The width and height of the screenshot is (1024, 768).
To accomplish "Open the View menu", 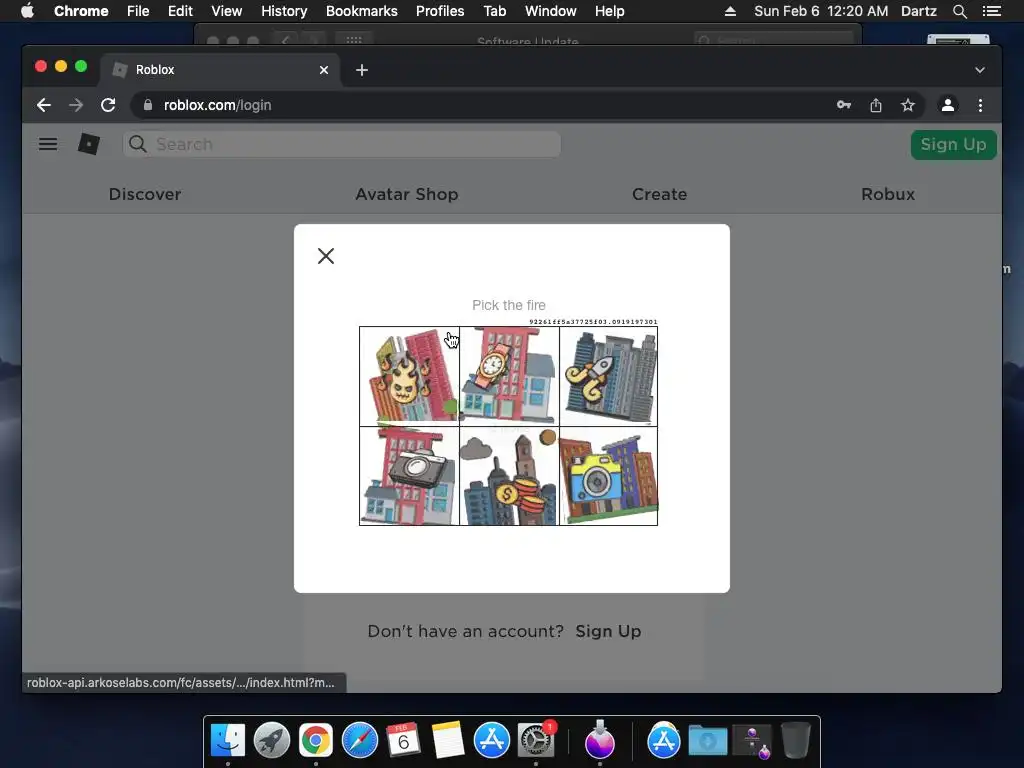I will coord(227,11).
